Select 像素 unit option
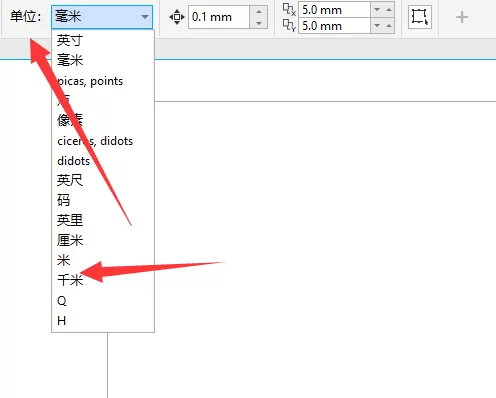 103,120
